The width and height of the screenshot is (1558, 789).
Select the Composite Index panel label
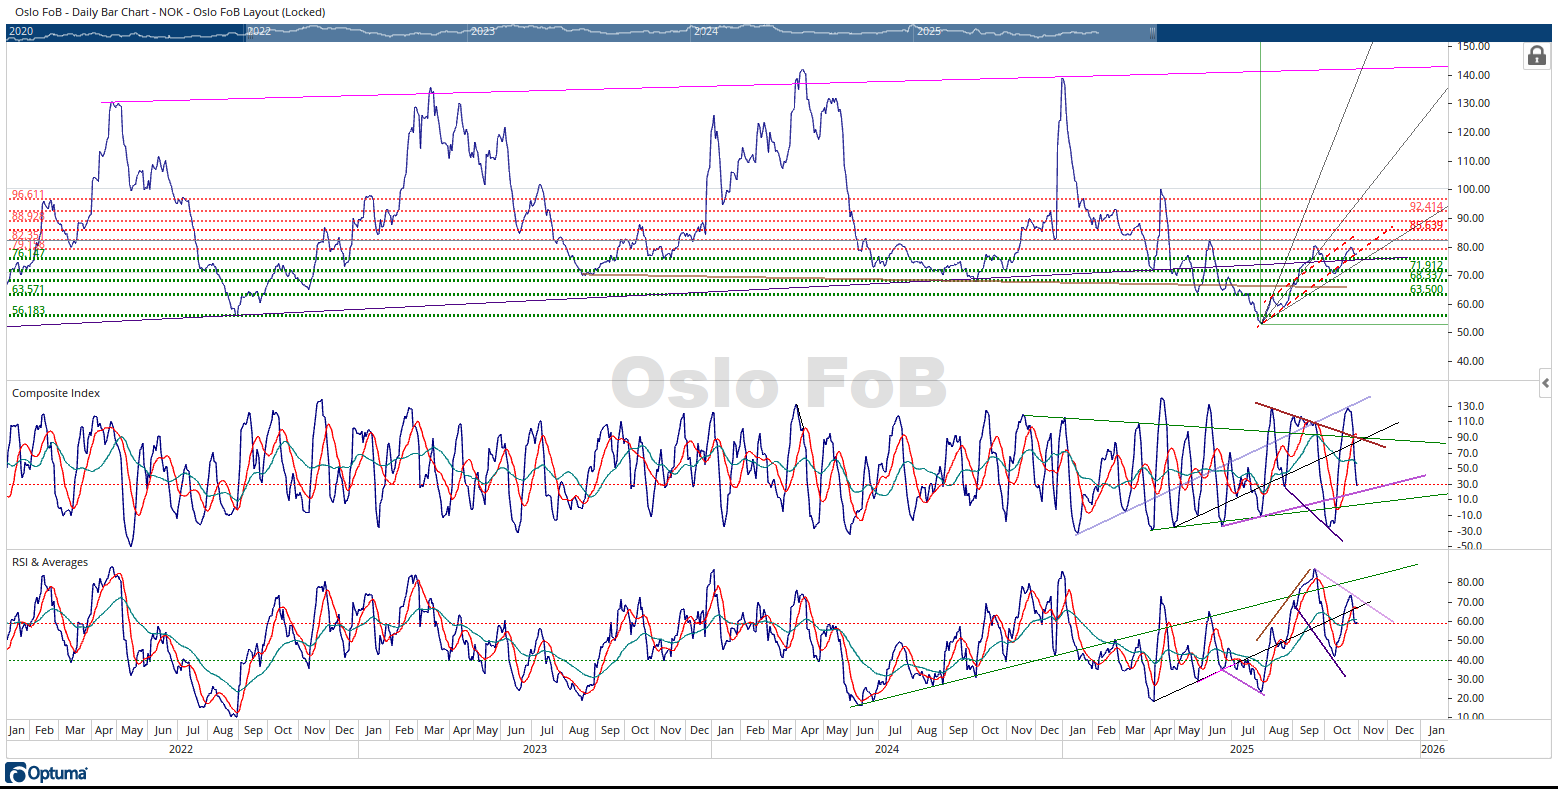(56, 393)
